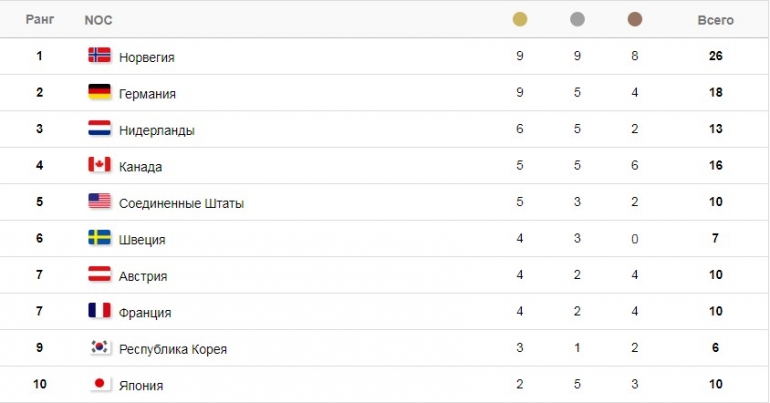Select the United States flag icon
770x403 pixels.
pyautogui.click(x=99, y=201)
